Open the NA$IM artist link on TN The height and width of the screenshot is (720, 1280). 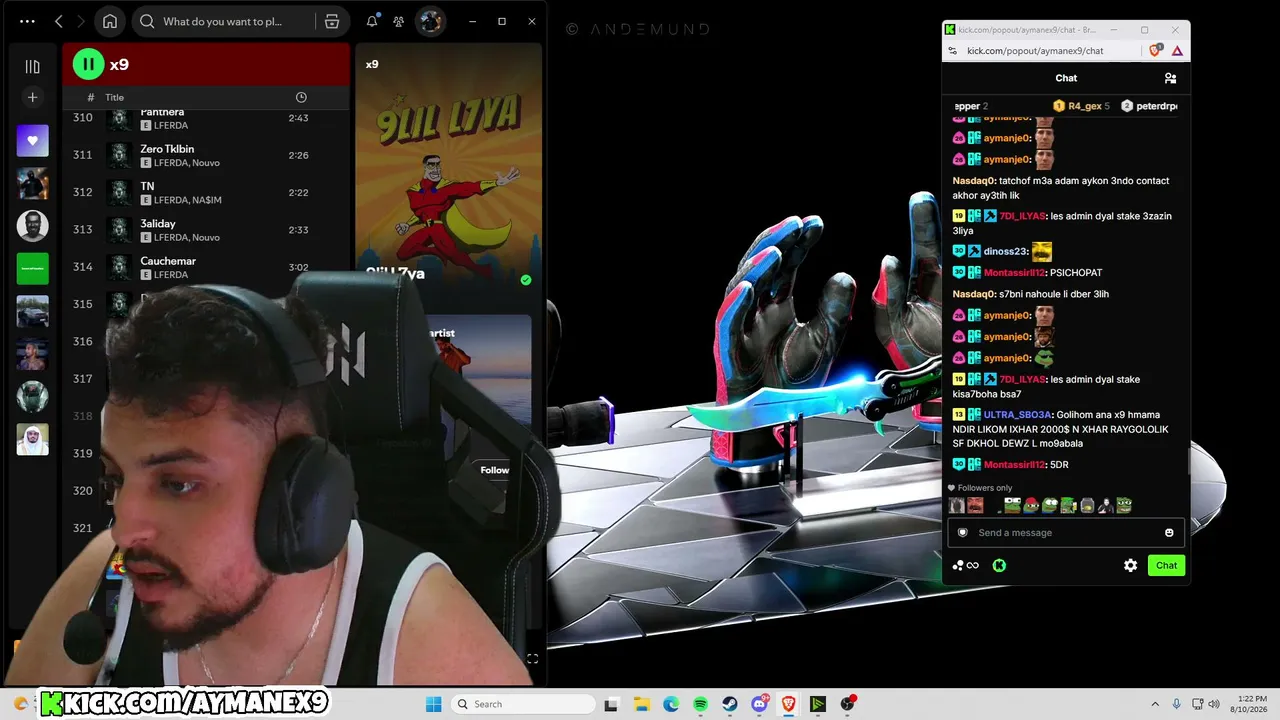point(207,200)
